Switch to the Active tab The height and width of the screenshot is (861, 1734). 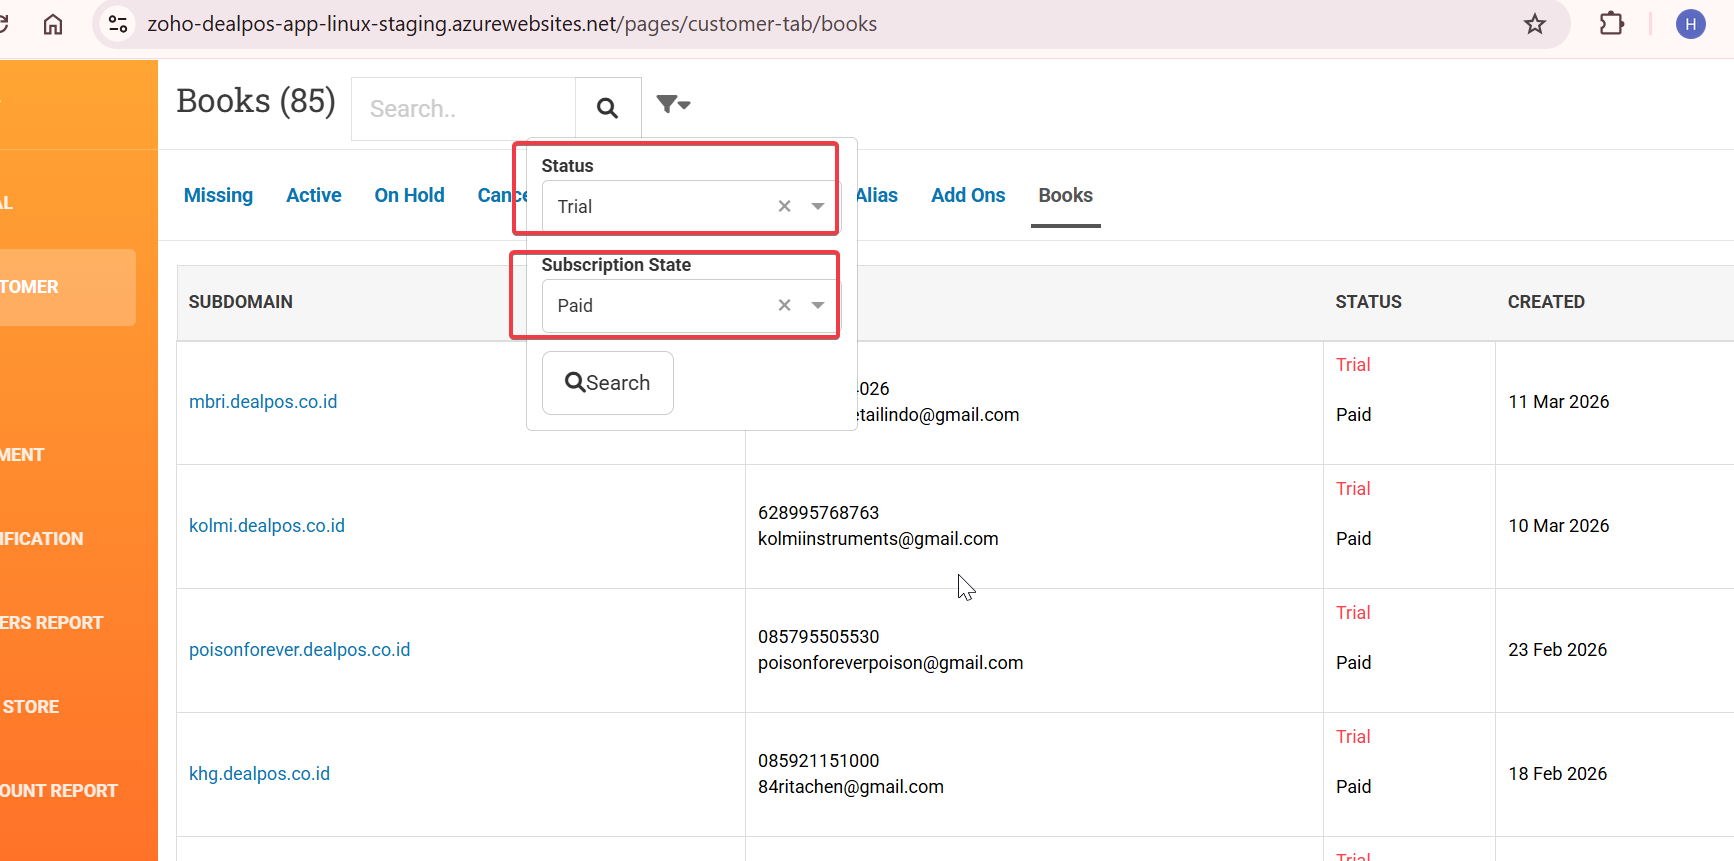(x=313, y=195)
